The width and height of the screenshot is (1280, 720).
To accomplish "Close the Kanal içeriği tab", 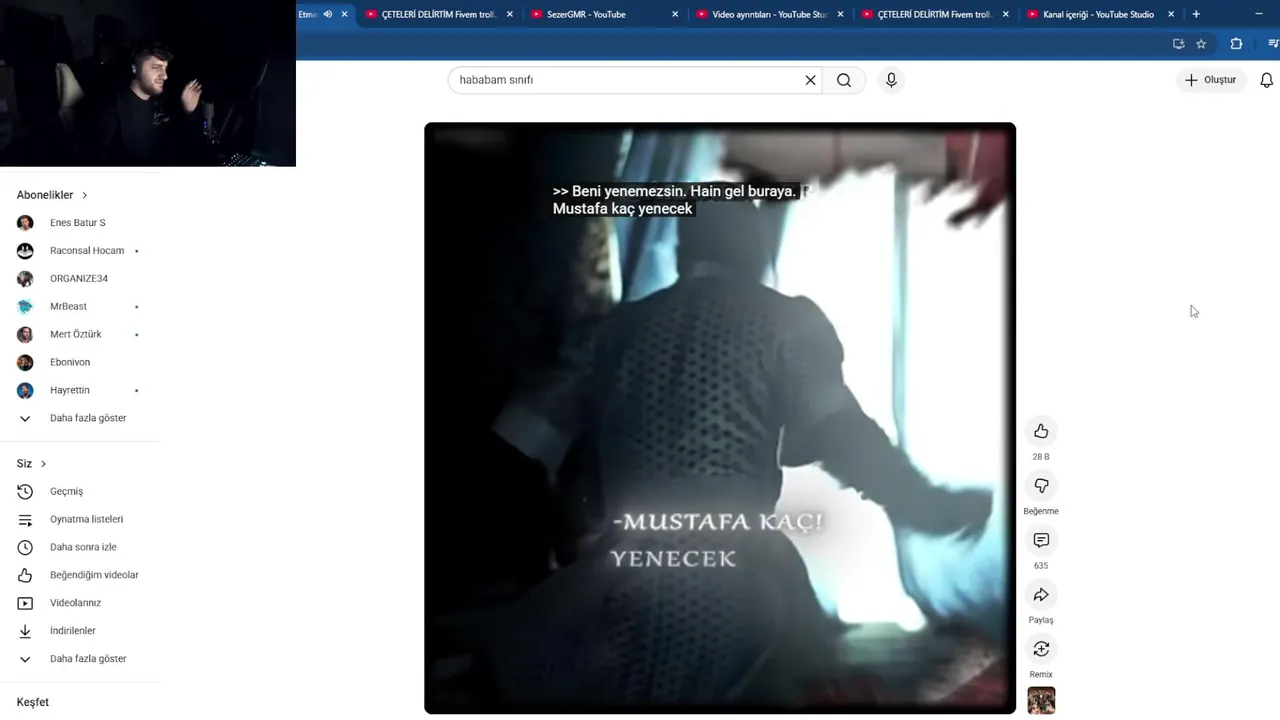I will pyautogui.click(x=1171, y=14).
